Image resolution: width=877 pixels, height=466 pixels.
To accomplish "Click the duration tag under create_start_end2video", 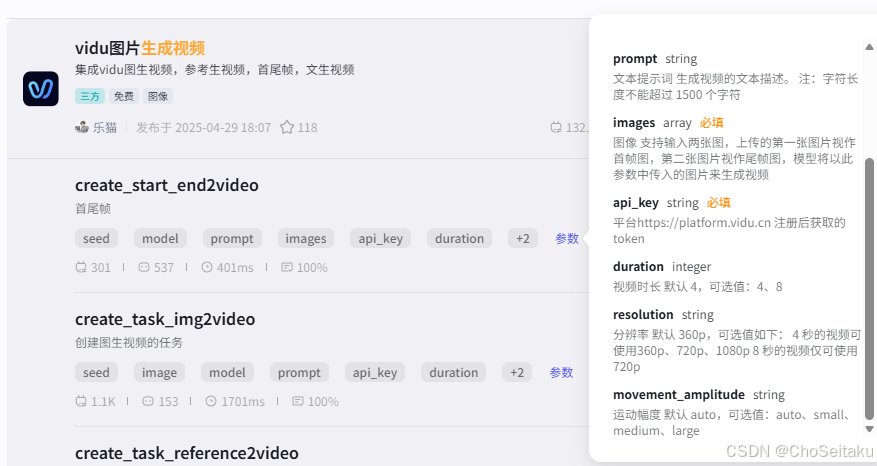I will coord(459,238).
